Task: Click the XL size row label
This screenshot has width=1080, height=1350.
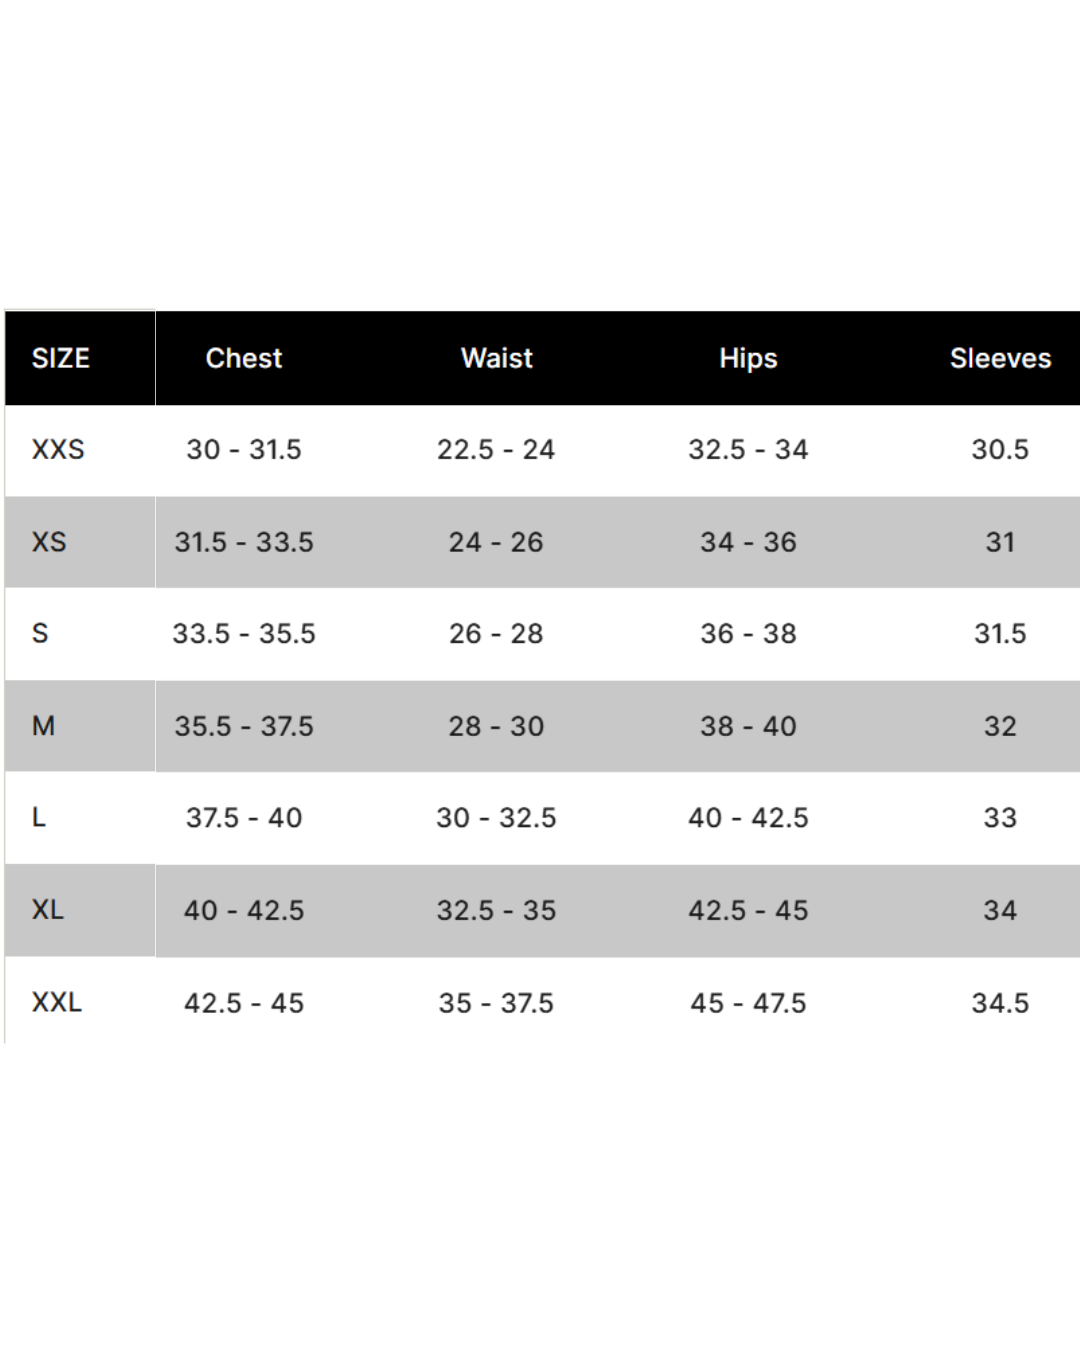Action: 47,909
